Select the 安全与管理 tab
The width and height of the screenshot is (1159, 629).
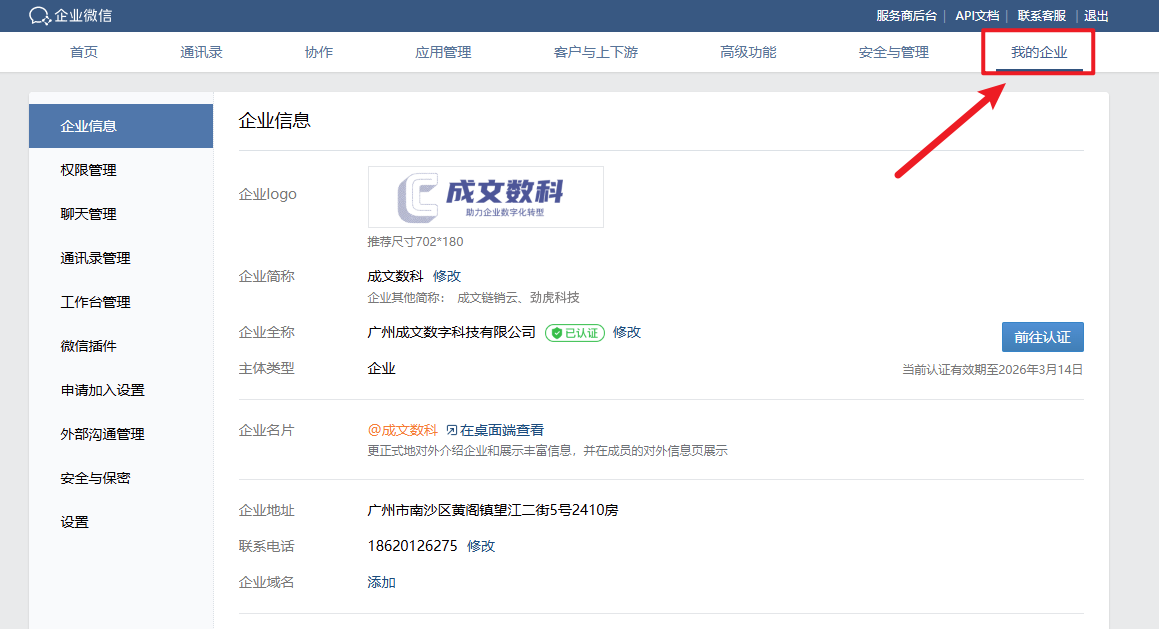click(x=893, y=52)
